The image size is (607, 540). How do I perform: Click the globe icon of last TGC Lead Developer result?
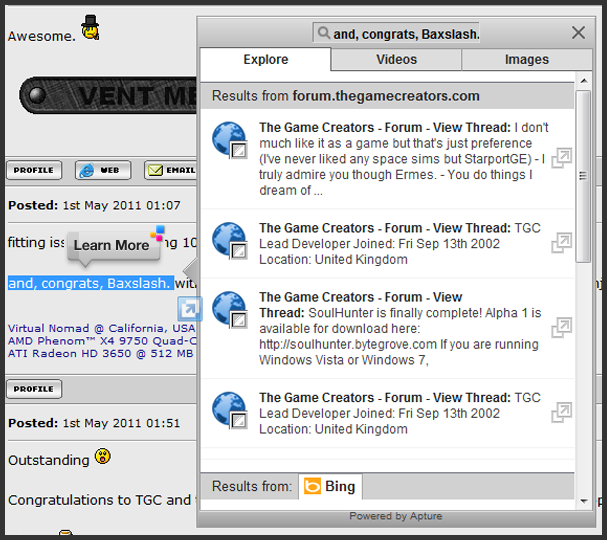coord(230,410)
